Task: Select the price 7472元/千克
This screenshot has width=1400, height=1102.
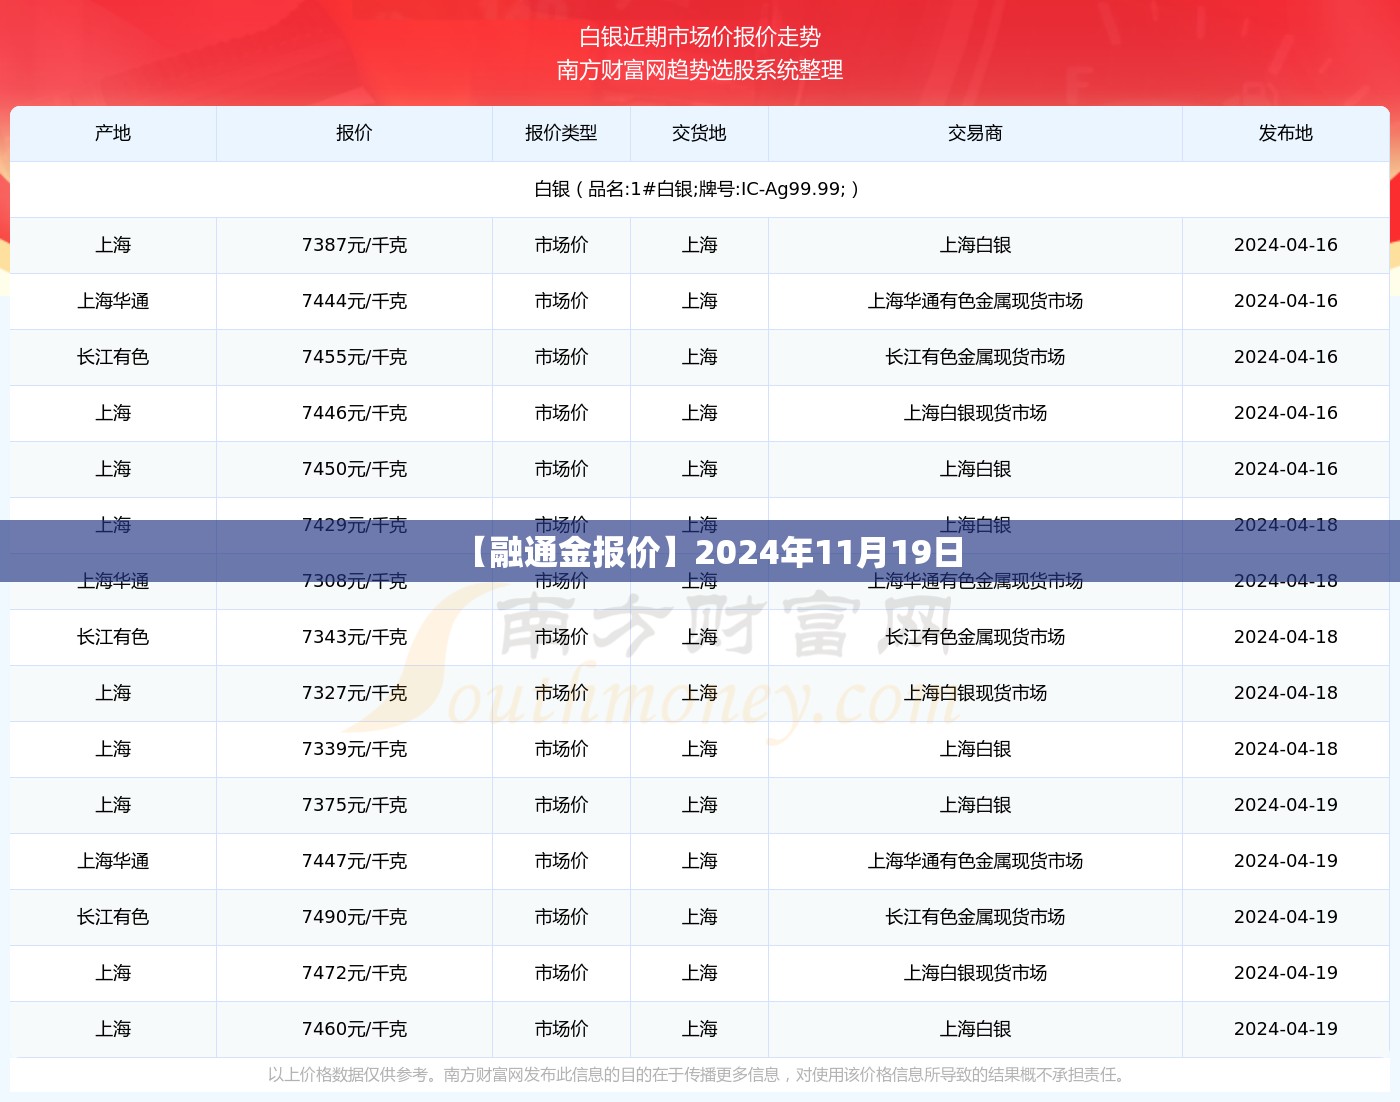Action: (x=354, y=973)
